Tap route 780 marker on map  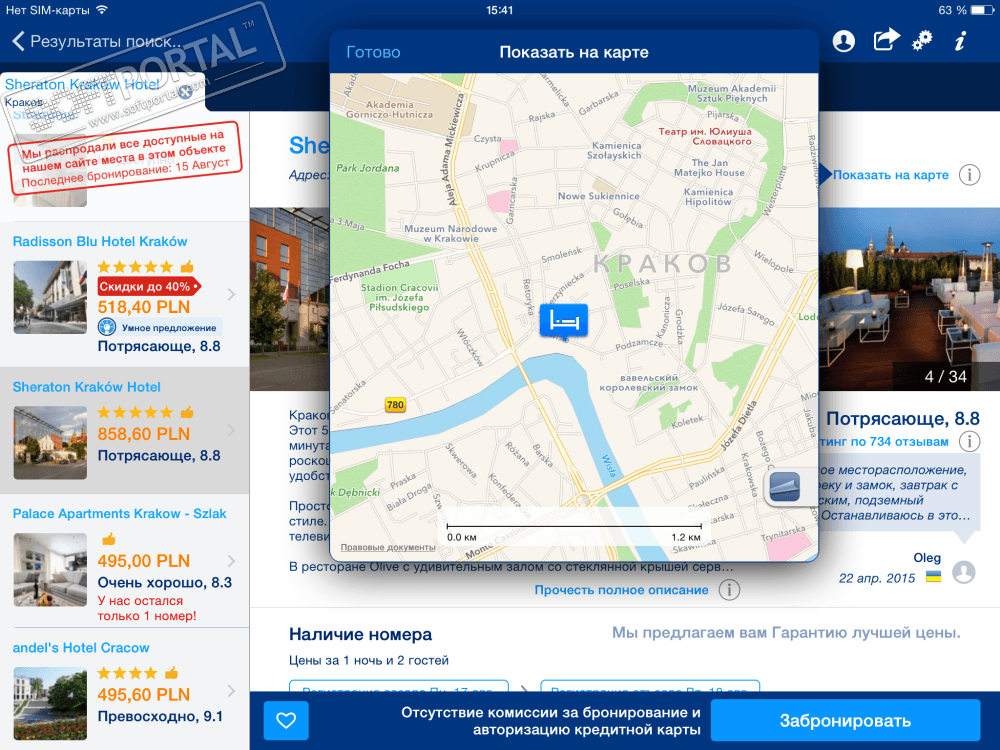(395, 404)
